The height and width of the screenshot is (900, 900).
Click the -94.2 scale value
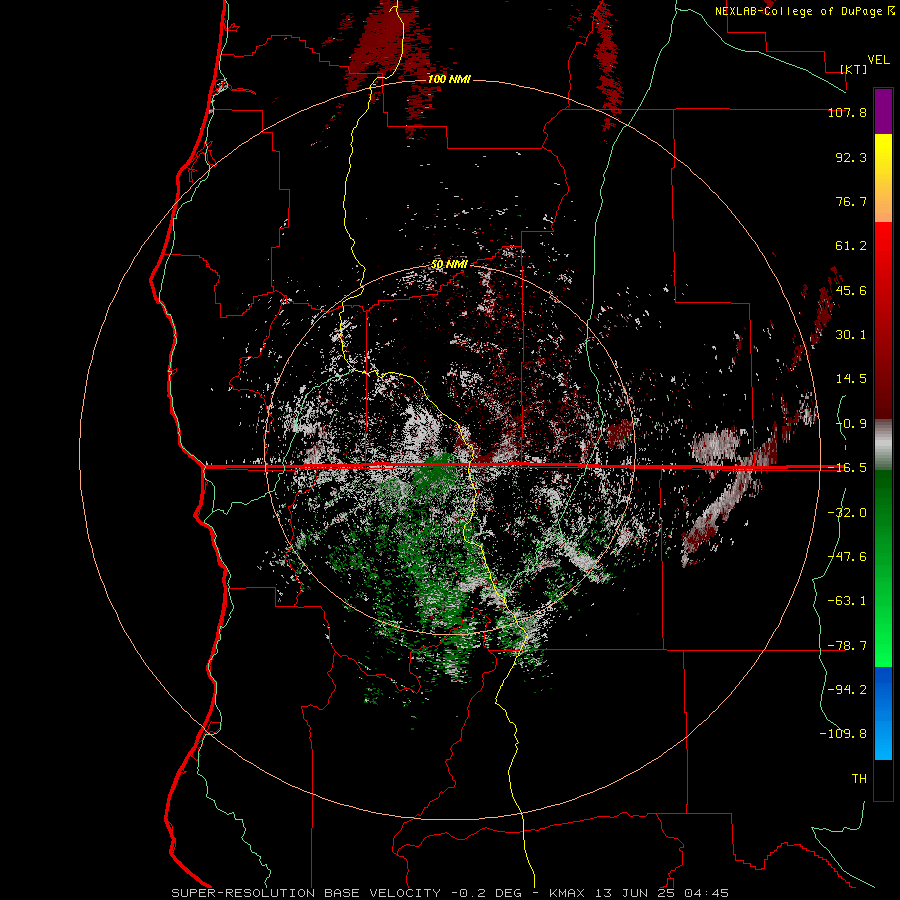tap(847, 689)
